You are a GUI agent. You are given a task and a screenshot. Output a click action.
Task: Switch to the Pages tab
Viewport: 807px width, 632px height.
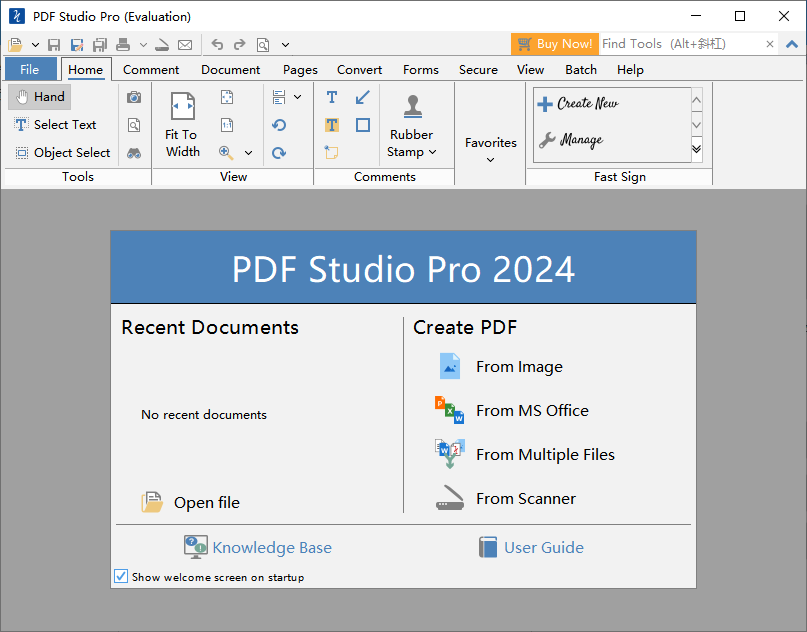pyautogui.click(x=300, y=69)
